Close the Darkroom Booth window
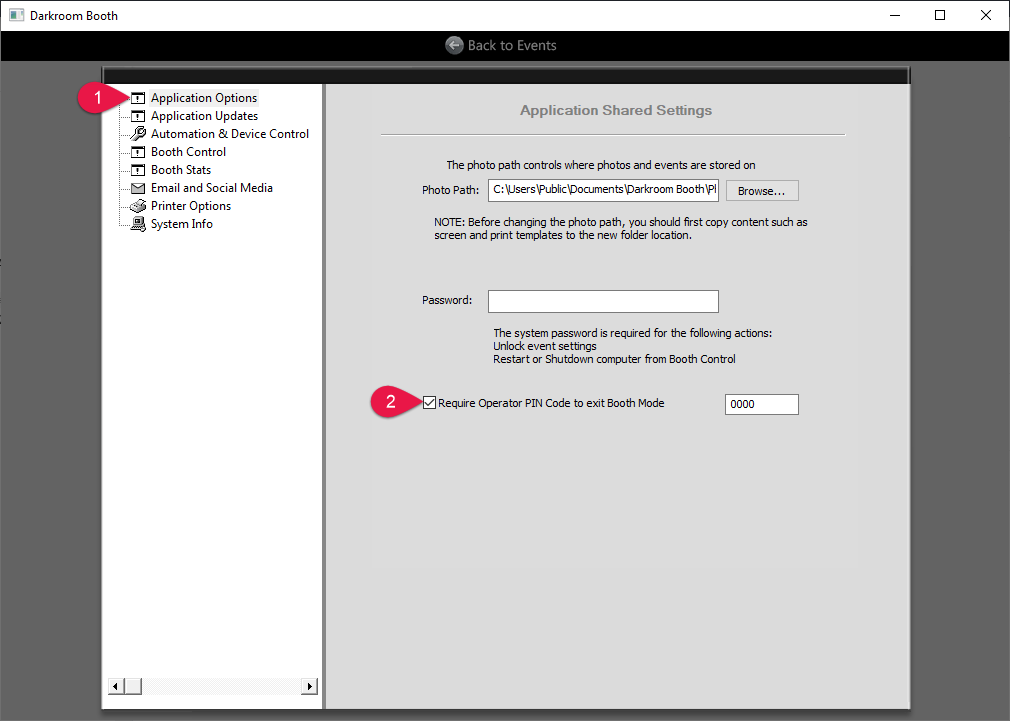 (x=986, y=15)
